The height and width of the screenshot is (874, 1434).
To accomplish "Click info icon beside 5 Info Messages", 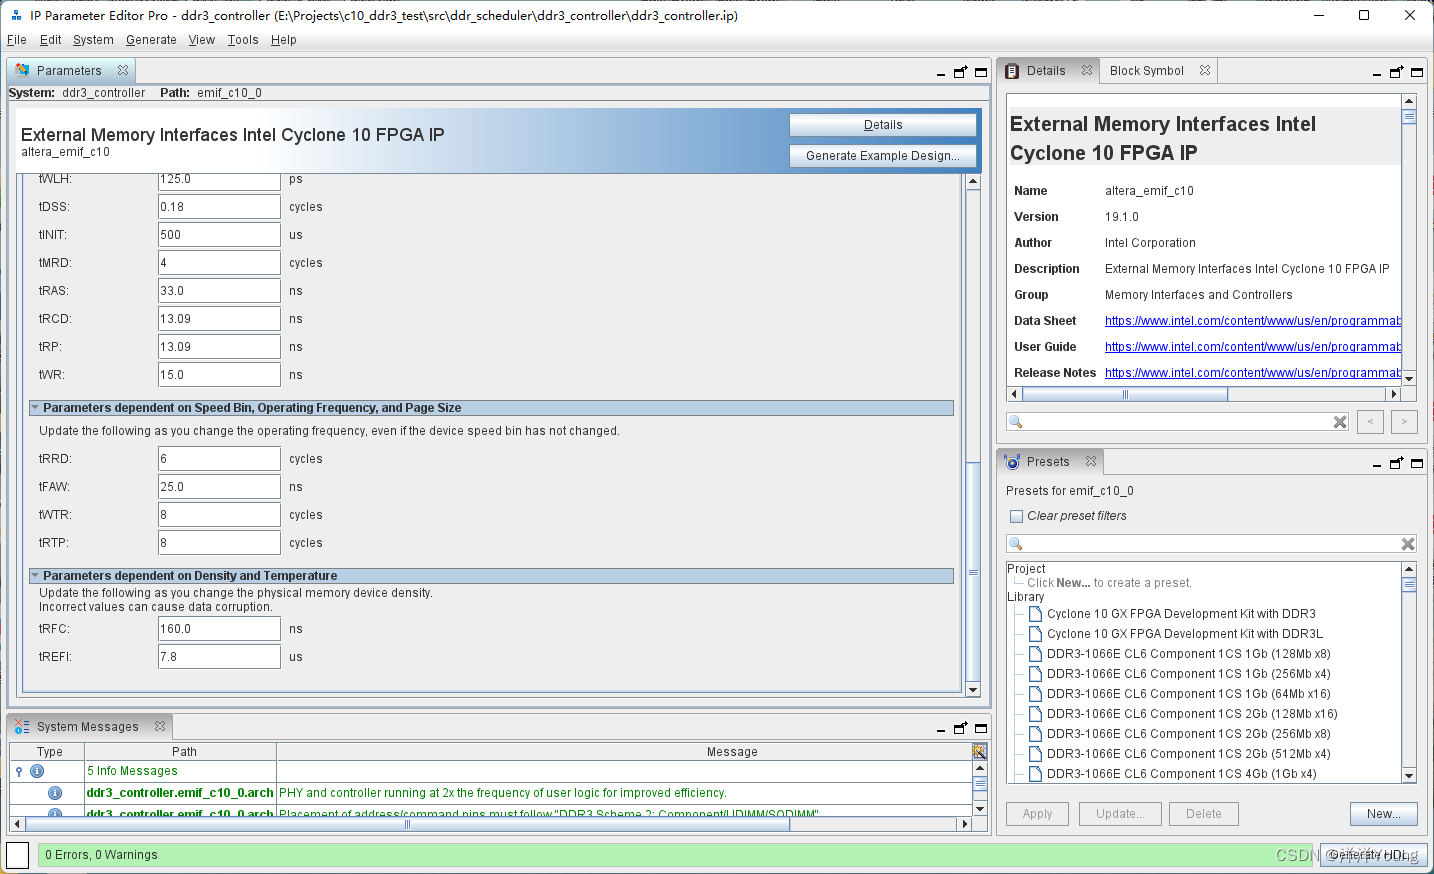I will click(x=37, y=771).
